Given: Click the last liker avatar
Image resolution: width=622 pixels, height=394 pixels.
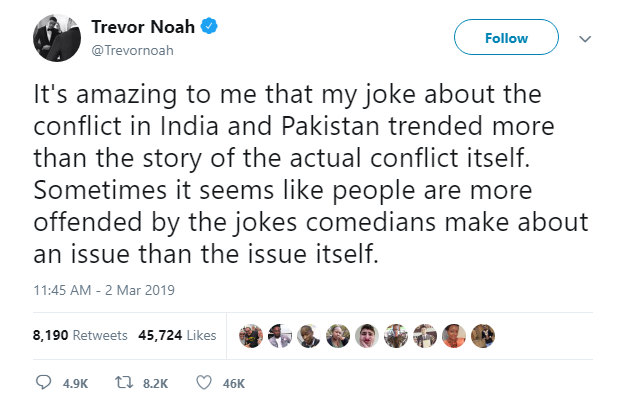Looking at the screenshot, I should [x=483, y=336].
